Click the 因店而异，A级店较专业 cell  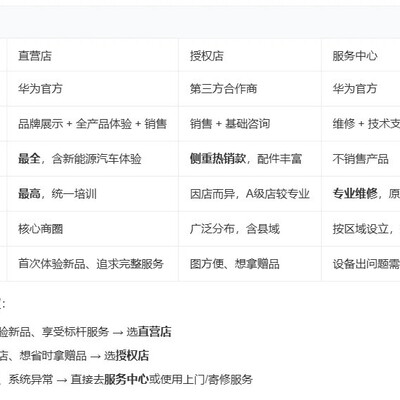click(x=250, y=194)
